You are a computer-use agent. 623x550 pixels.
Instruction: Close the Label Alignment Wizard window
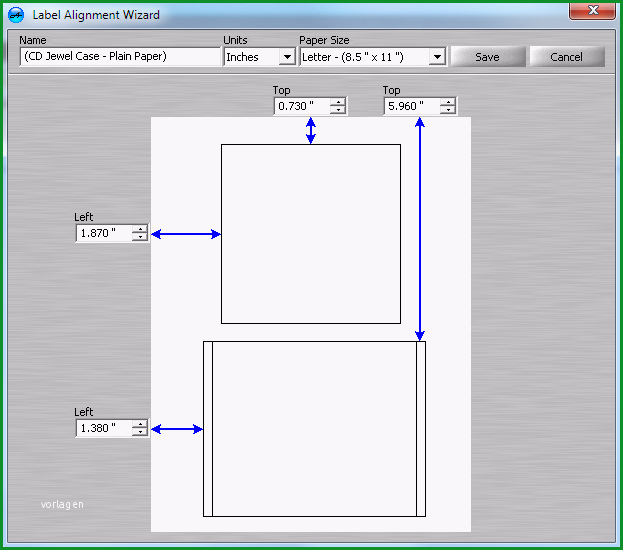coord(592,10)
